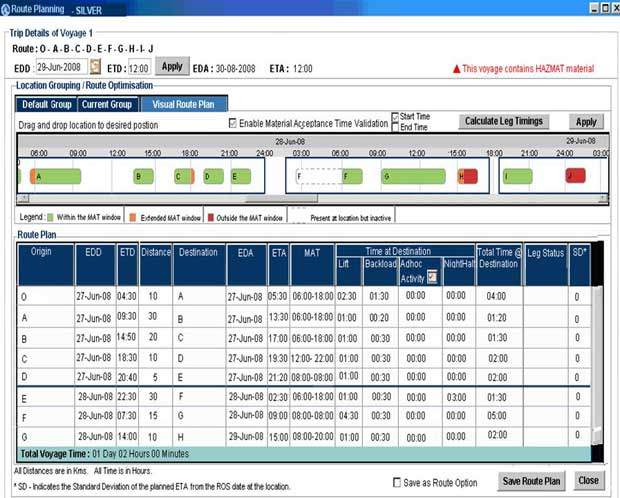Click the ETD time input field

pos(139,68)
